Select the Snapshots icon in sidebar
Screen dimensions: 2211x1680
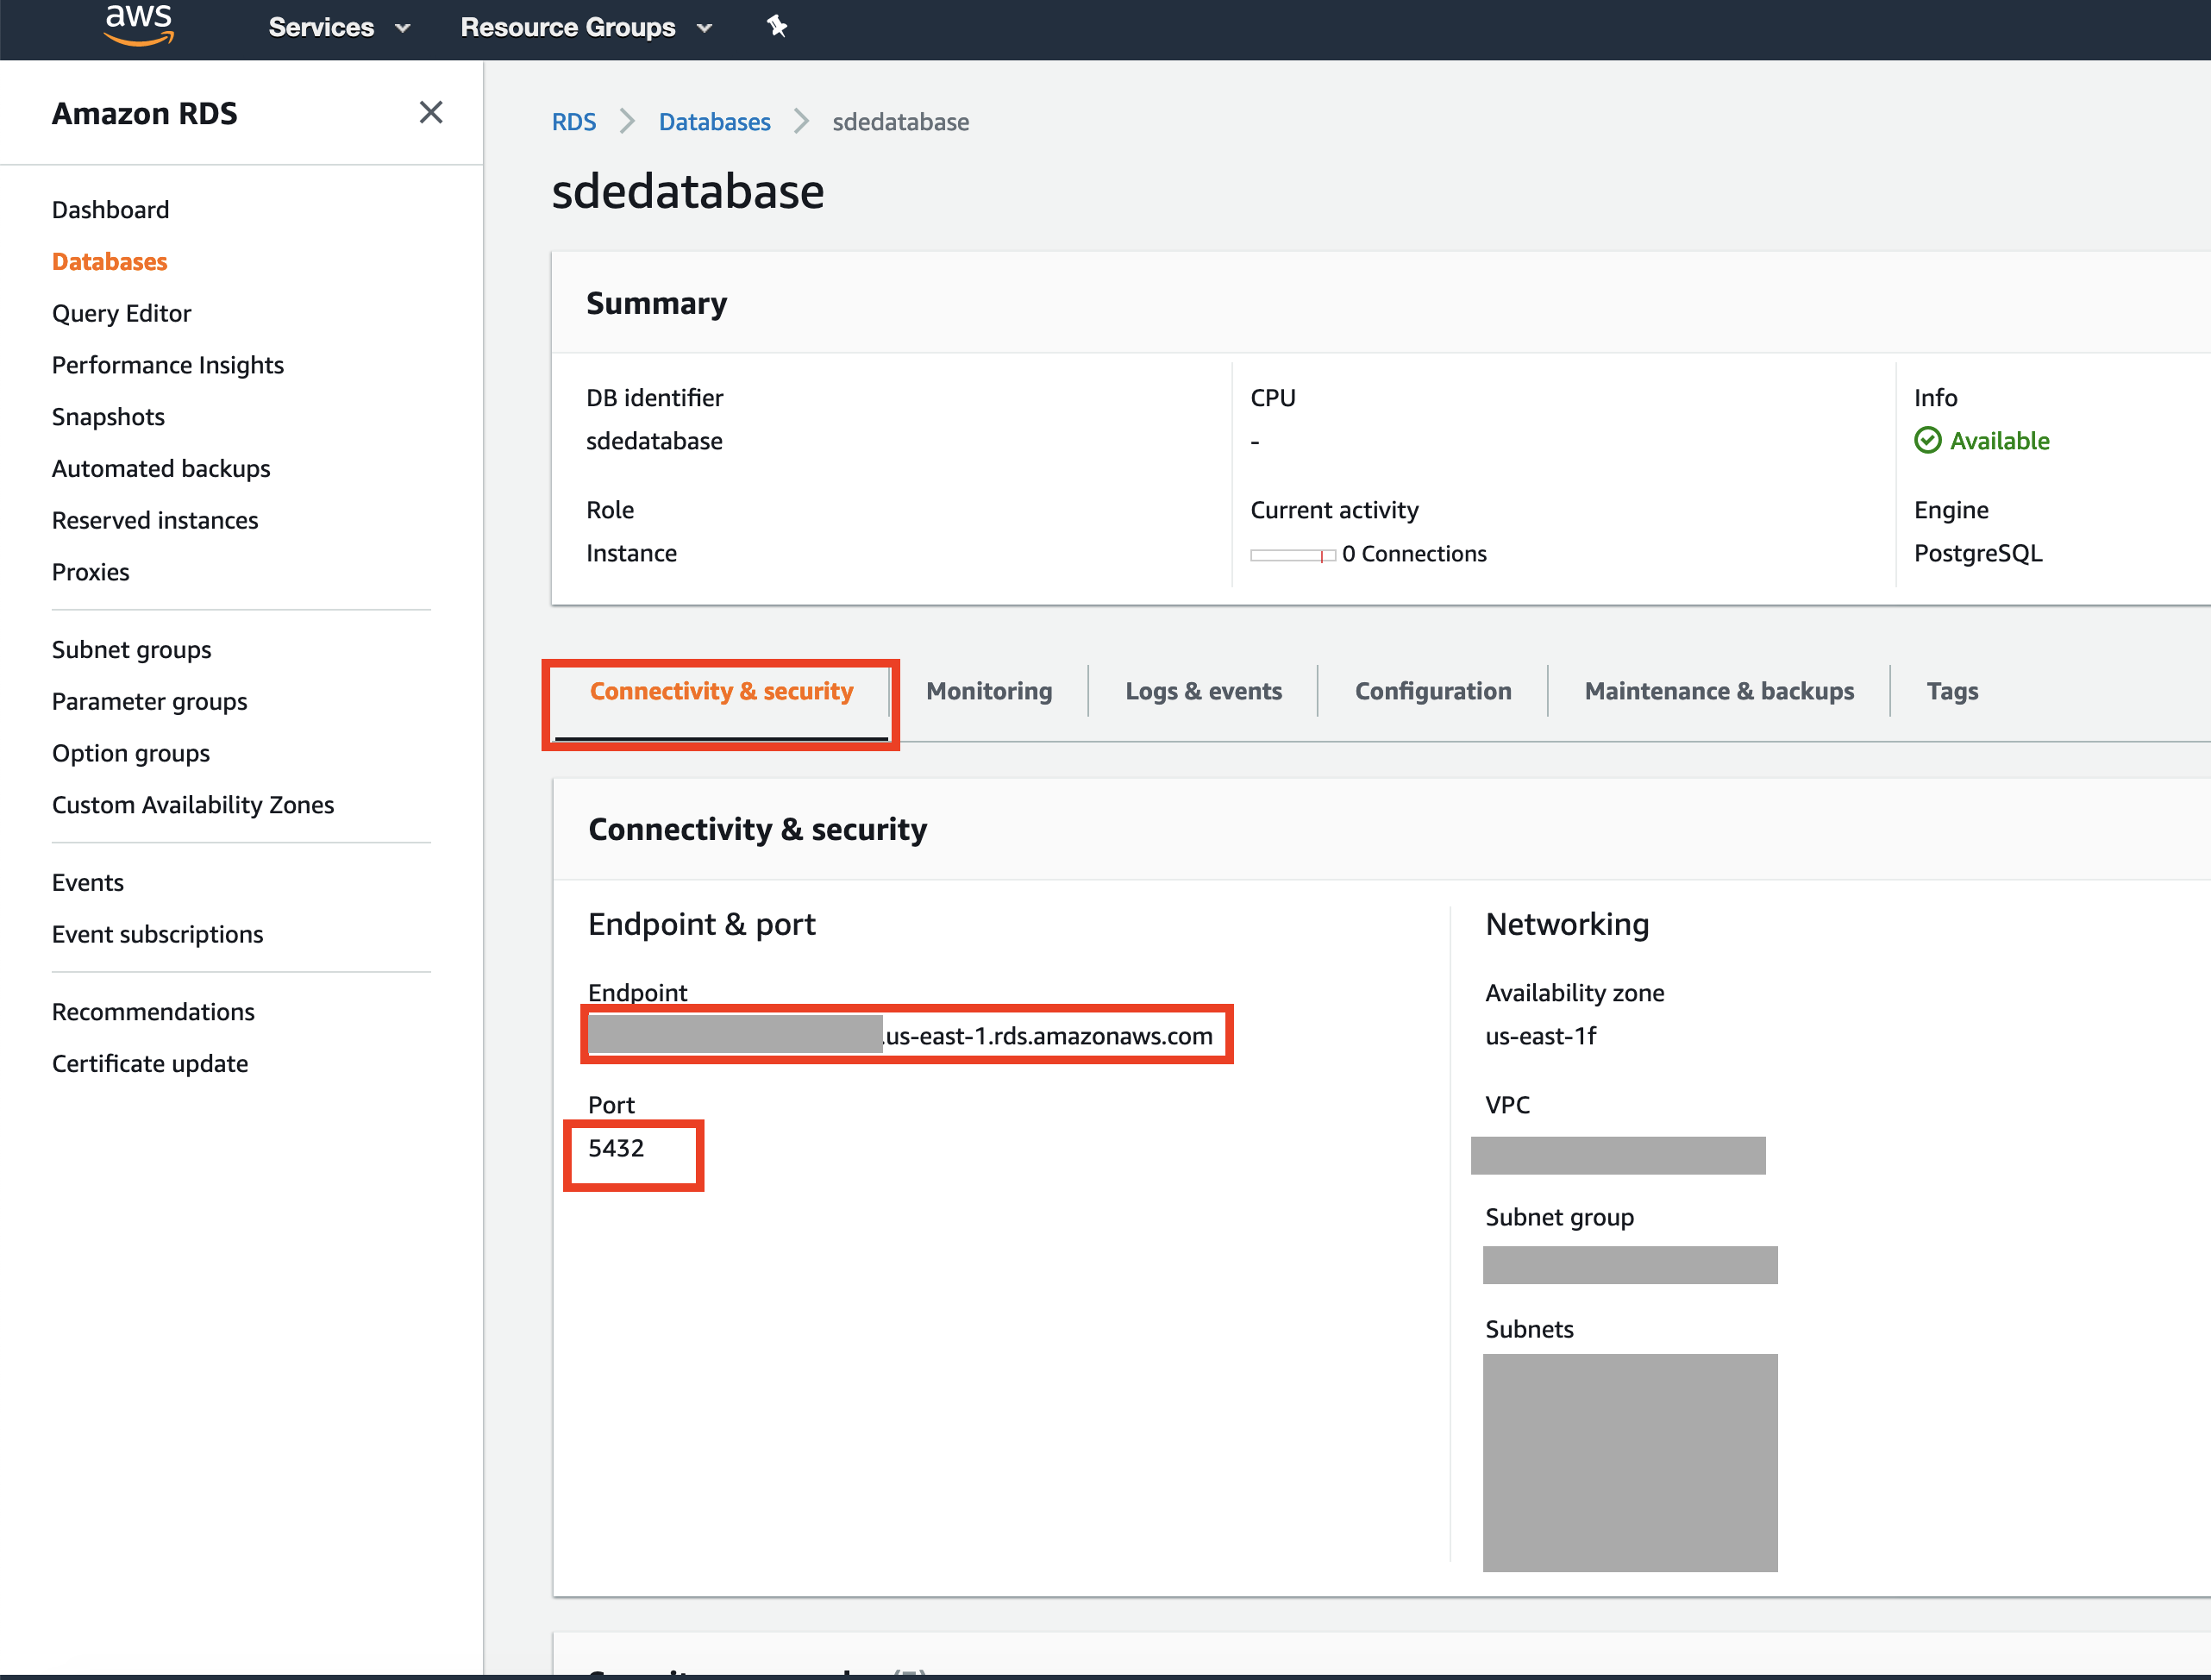coord(108,417)
